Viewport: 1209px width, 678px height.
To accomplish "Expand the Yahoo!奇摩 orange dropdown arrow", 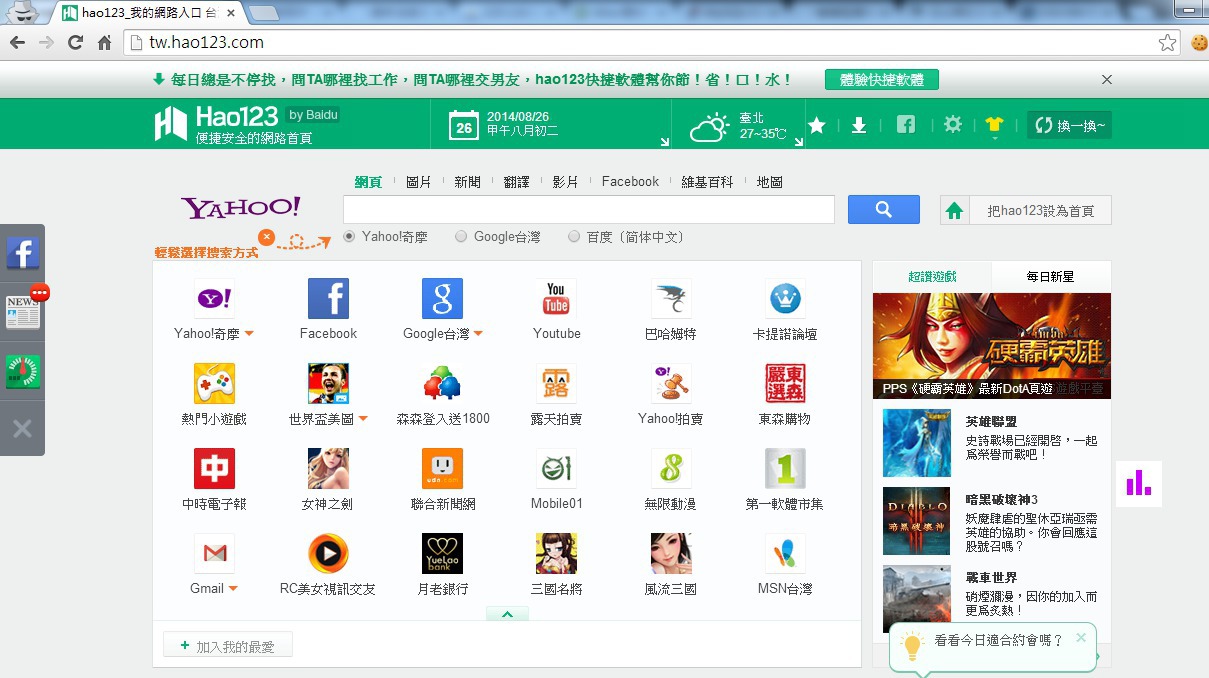I will [249, 334].
